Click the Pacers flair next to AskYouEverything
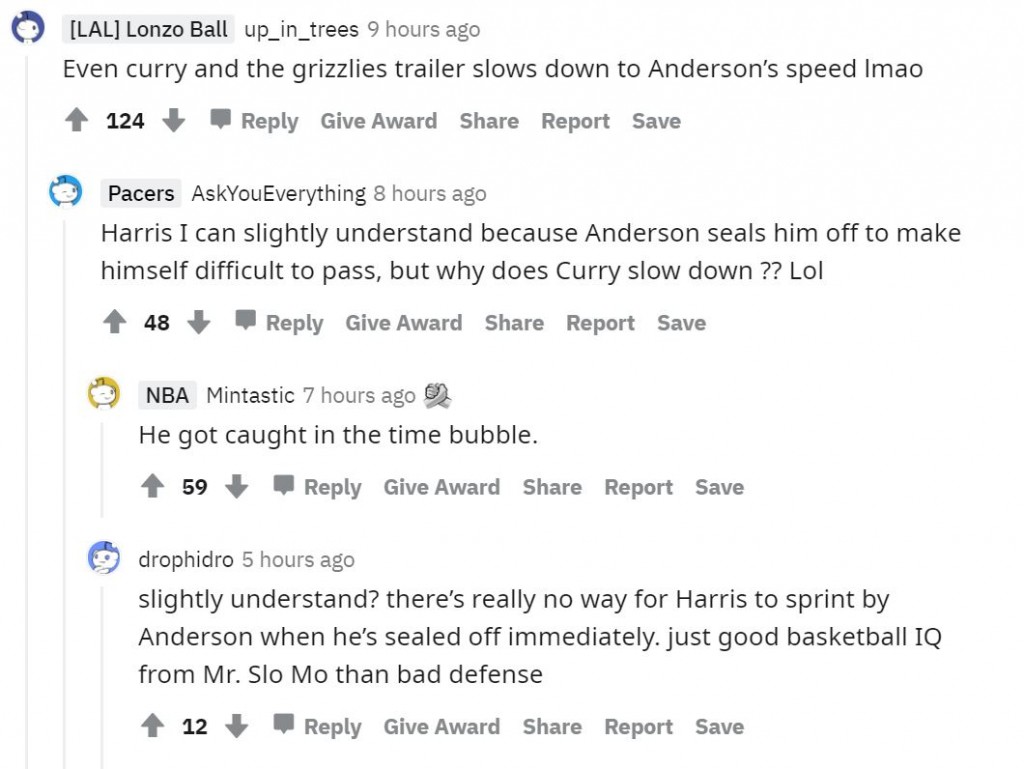 (x=139, y=193)
